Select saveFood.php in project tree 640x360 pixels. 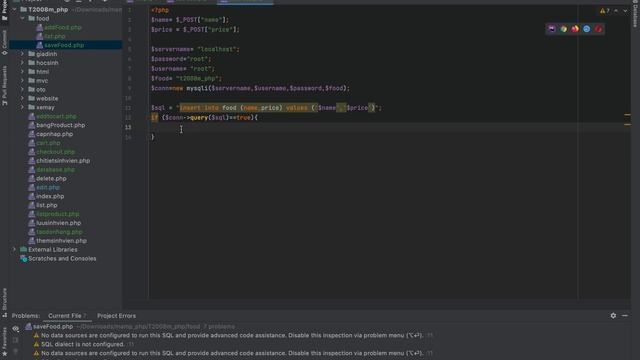[64, 45]
